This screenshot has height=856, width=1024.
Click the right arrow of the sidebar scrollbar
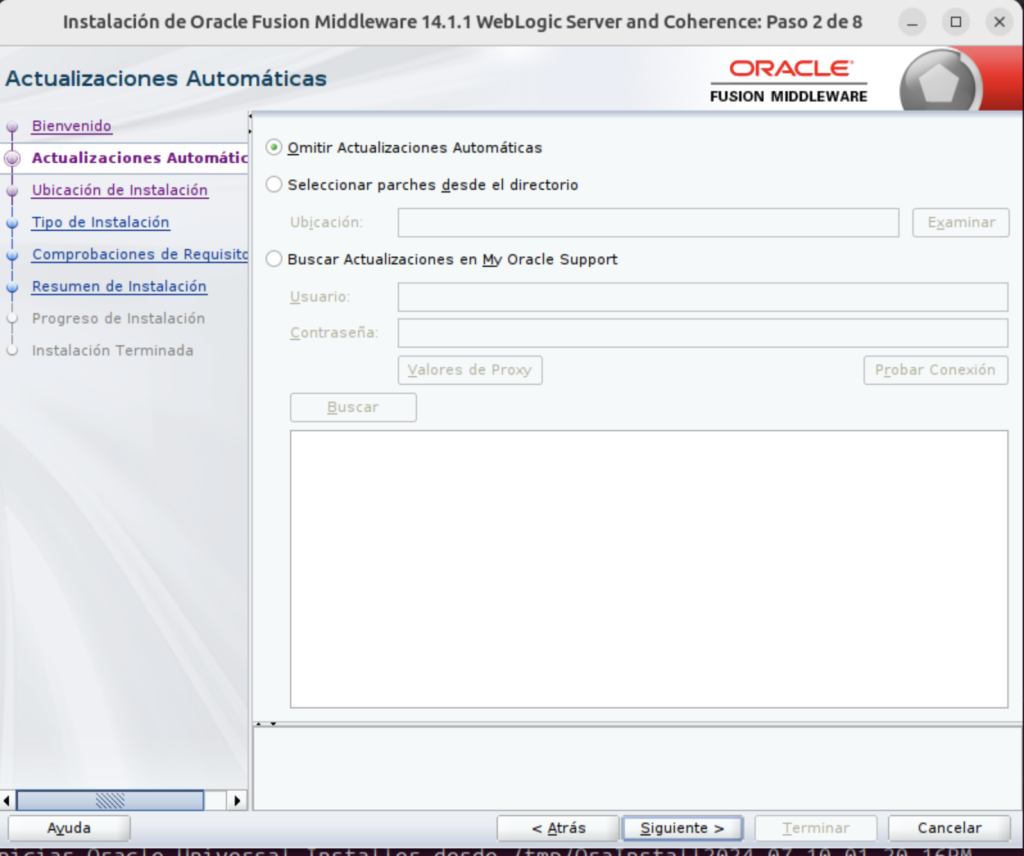pyautogui.click(x=237, y=800)
